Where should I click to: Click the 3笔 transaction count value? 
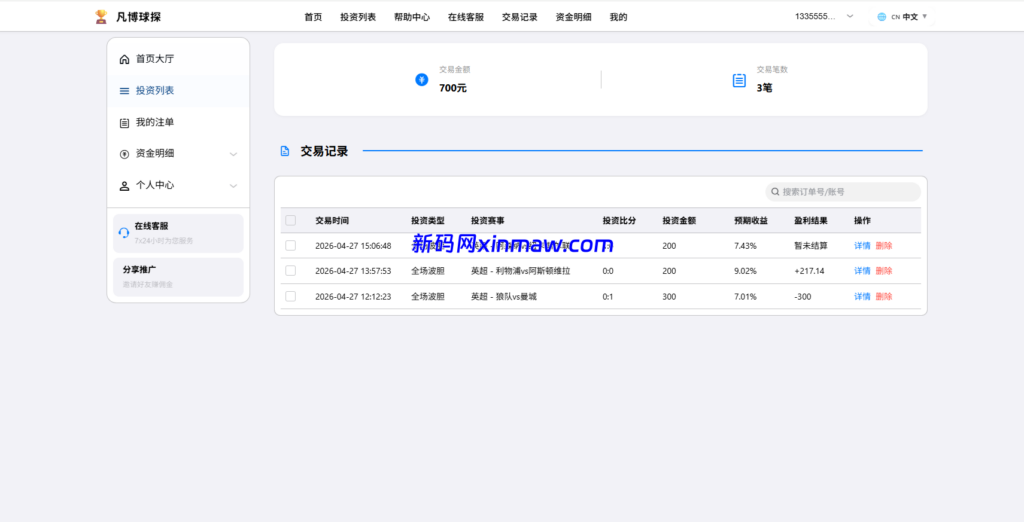click(764, 88)
